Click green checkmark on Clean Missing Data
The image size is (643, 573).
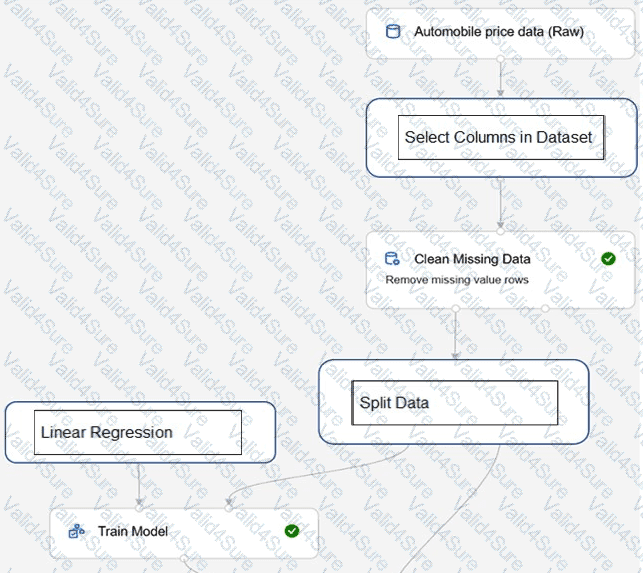(x=608, y=259)
